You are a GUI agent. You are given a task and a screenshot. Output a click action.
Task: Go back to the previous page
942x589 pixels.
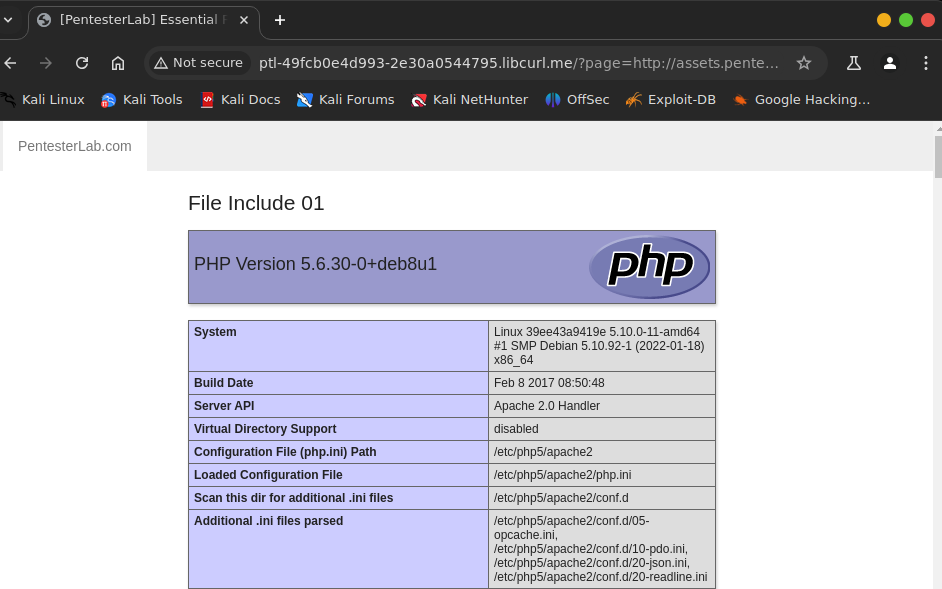coord(10,63)
